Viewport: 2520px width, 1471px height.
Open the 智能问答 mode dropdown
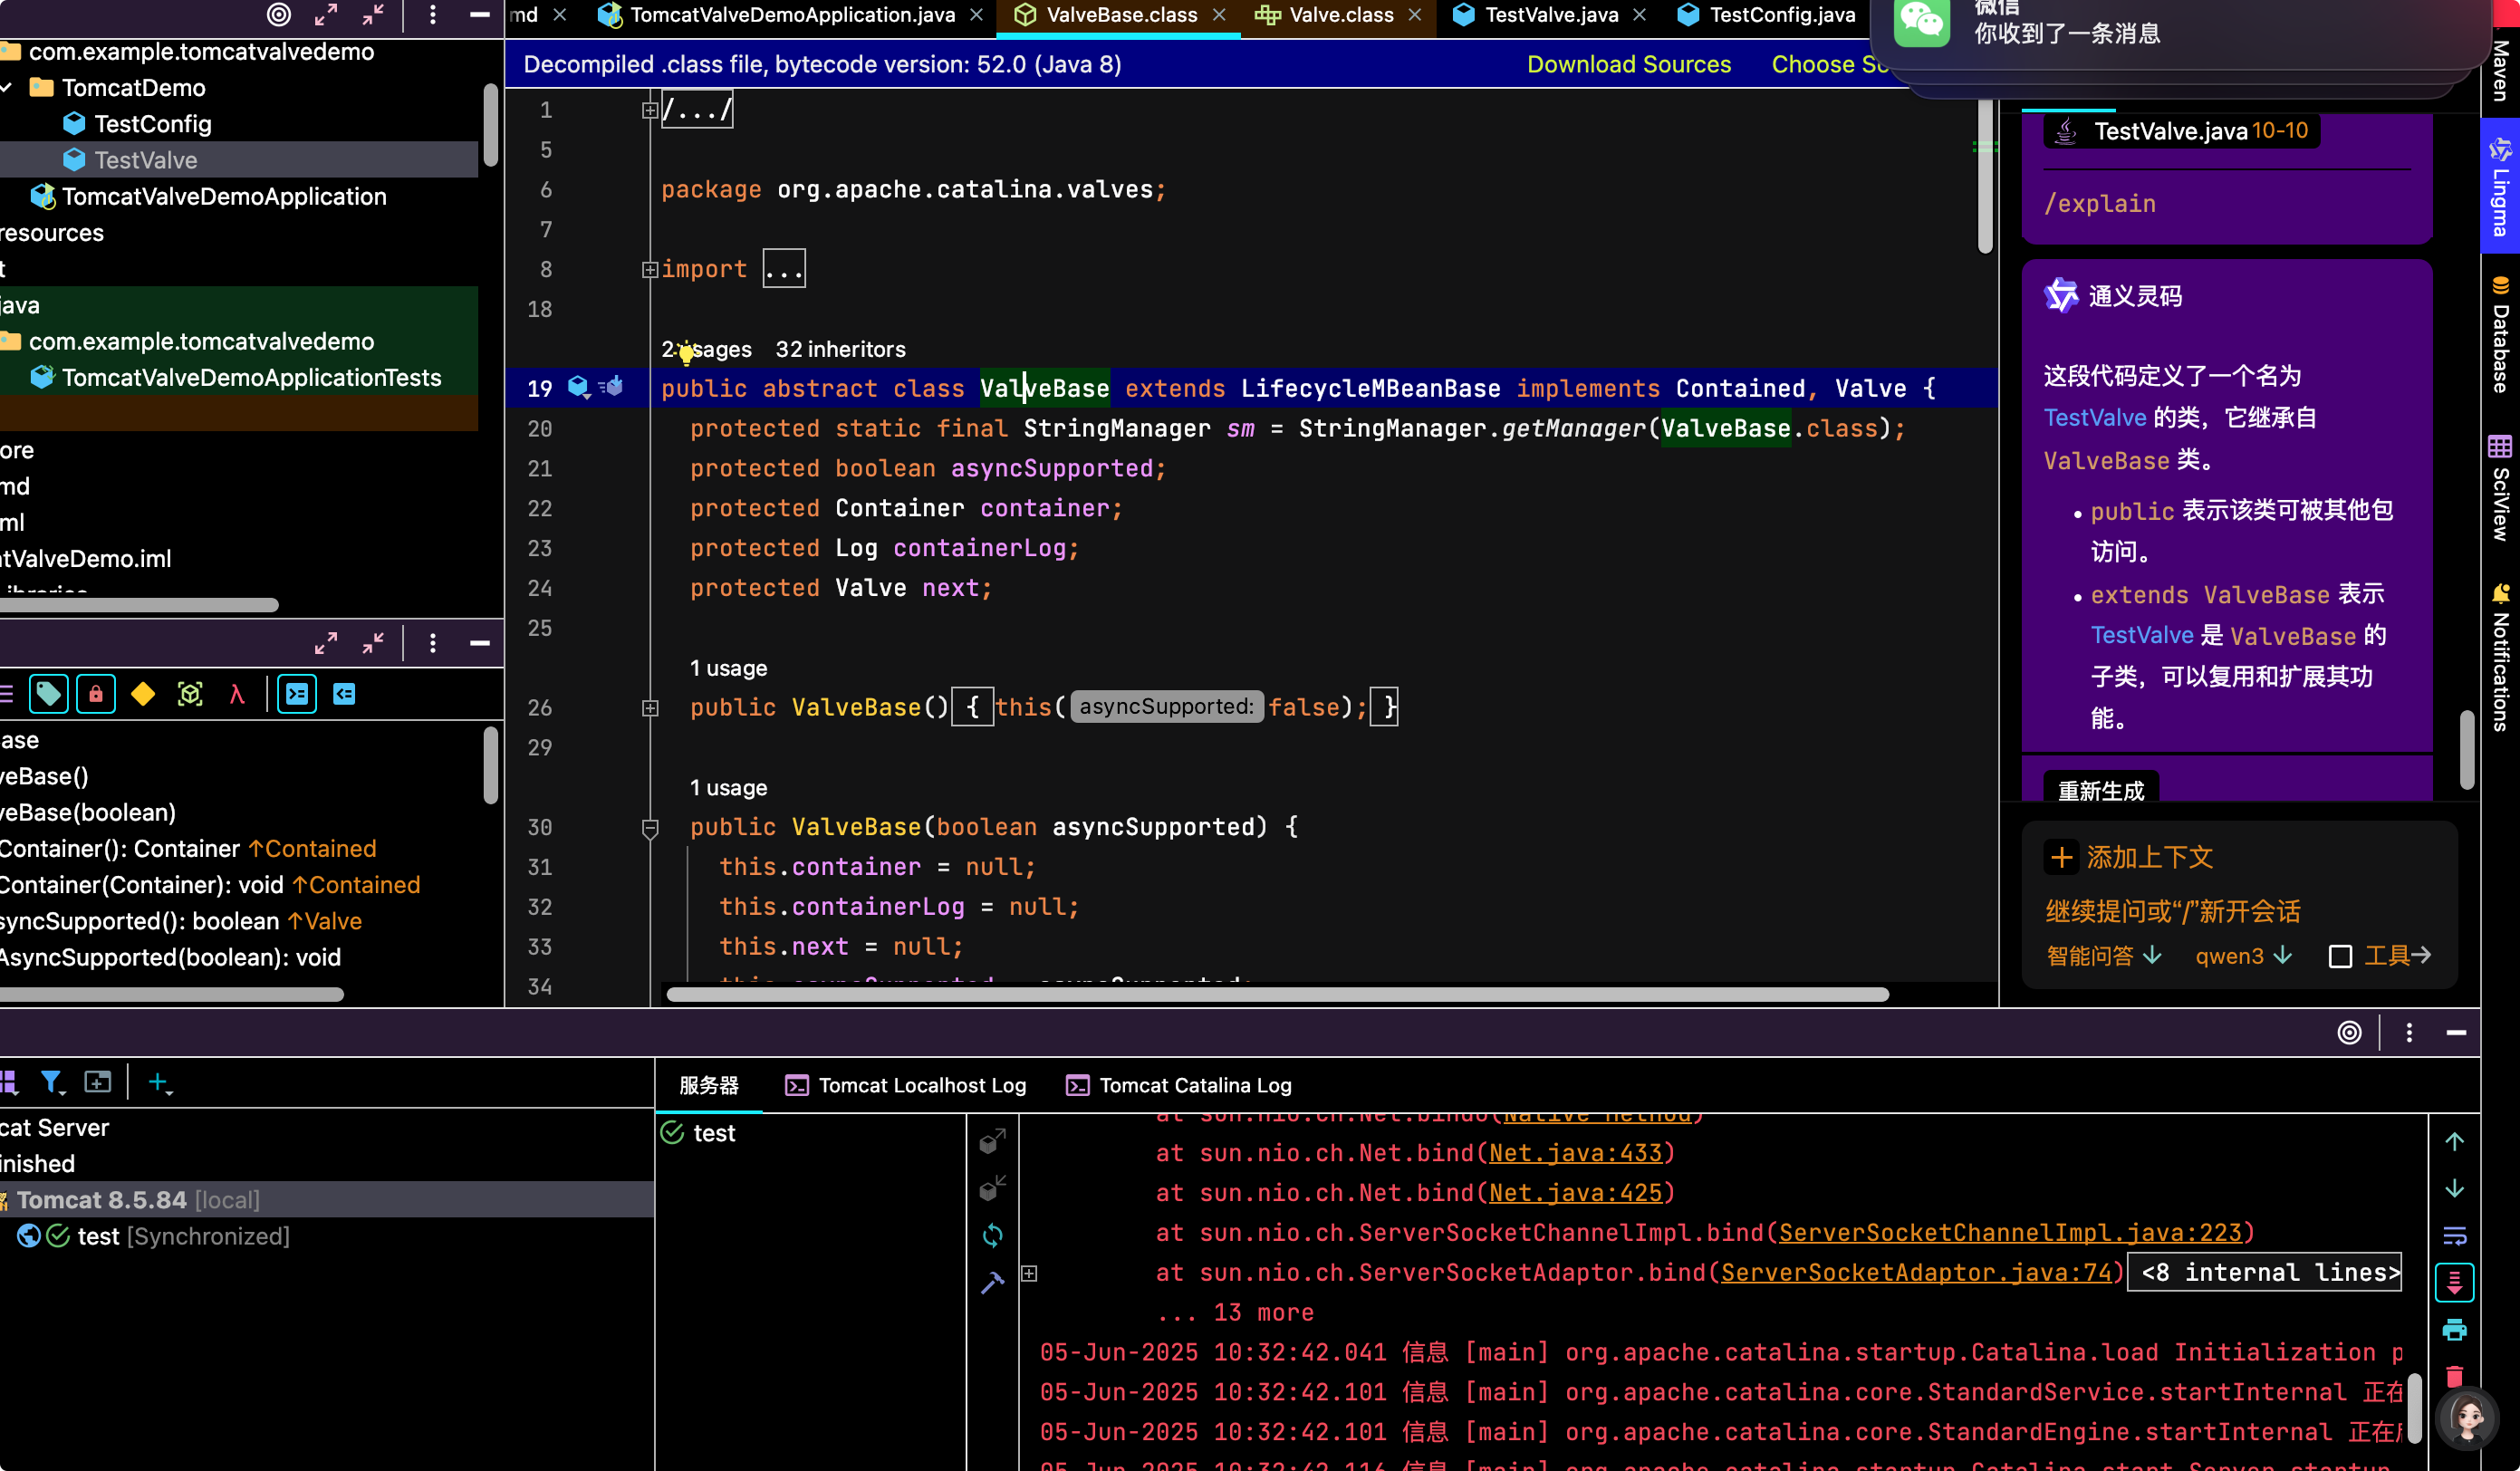2104,956
